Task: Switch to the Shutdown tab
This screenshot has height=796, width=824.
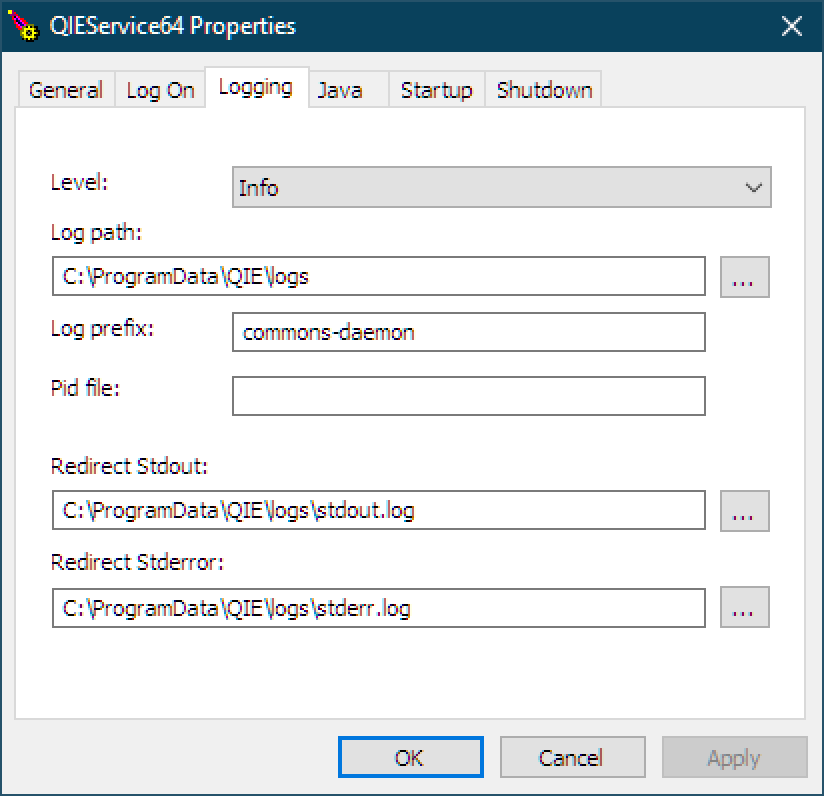Action: pos(544,90)
